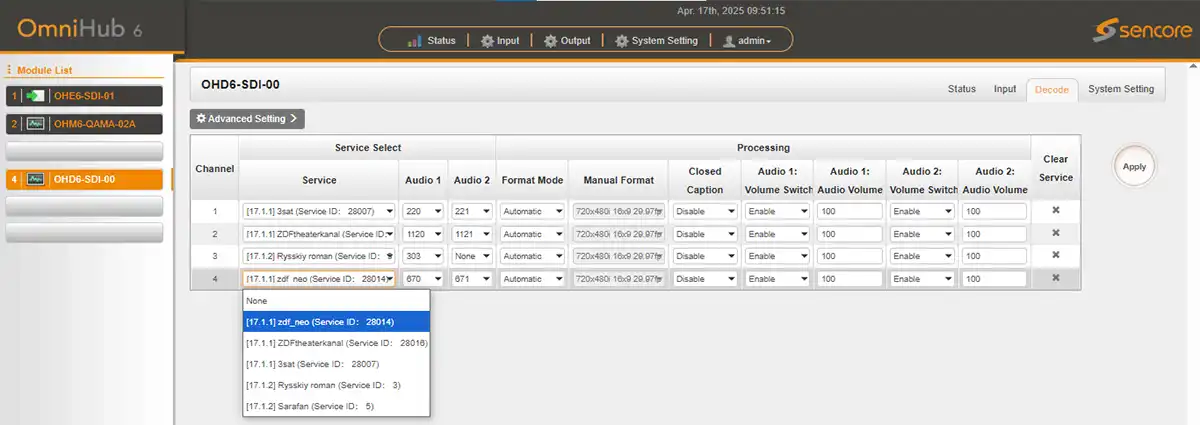
Task: Open the admin user menu
Action: [746, 41]
